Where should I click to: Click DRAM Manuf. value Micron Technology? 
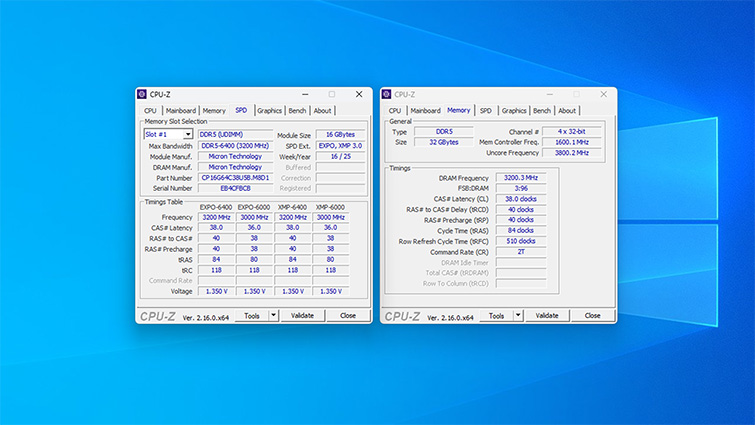[x=235, y=167]
